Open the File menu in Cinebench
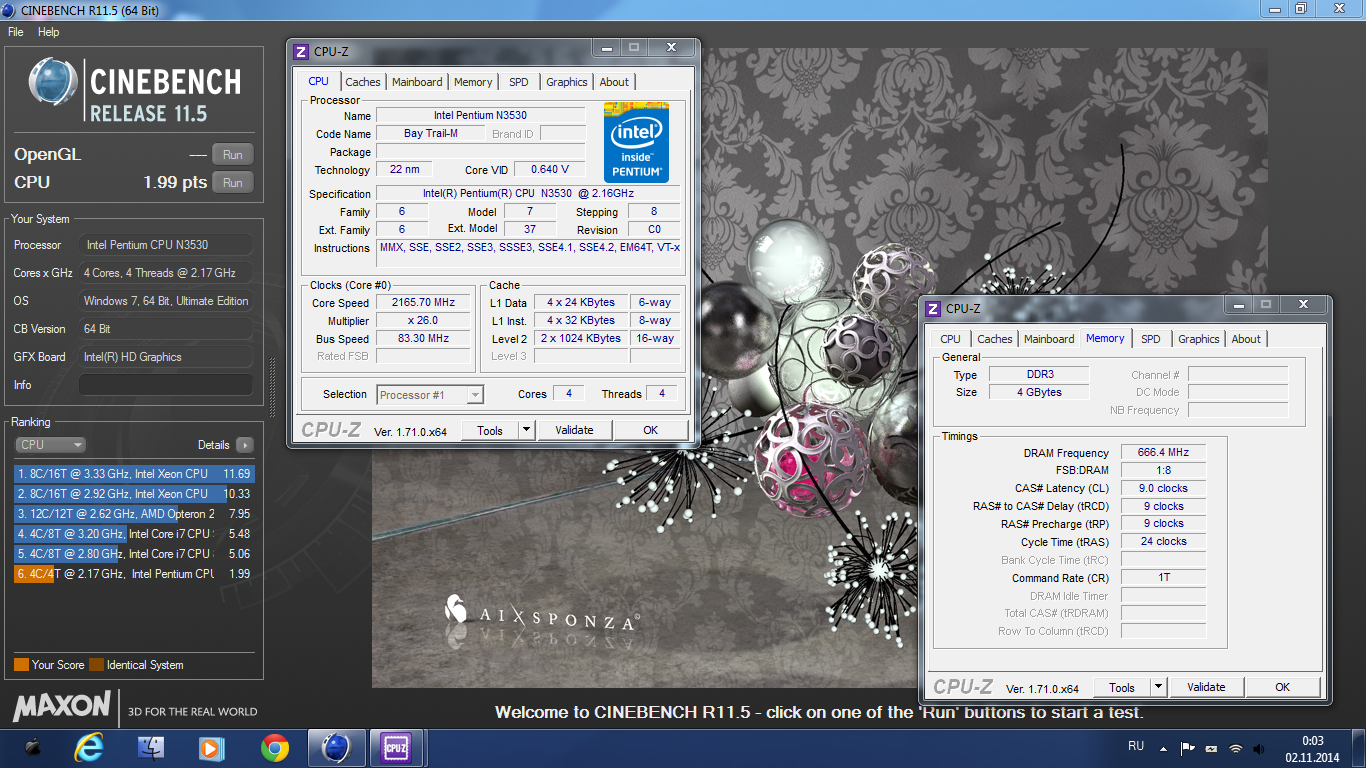Image resolution: width=1366 pixels, height=768 pixels. click(15, 32)
